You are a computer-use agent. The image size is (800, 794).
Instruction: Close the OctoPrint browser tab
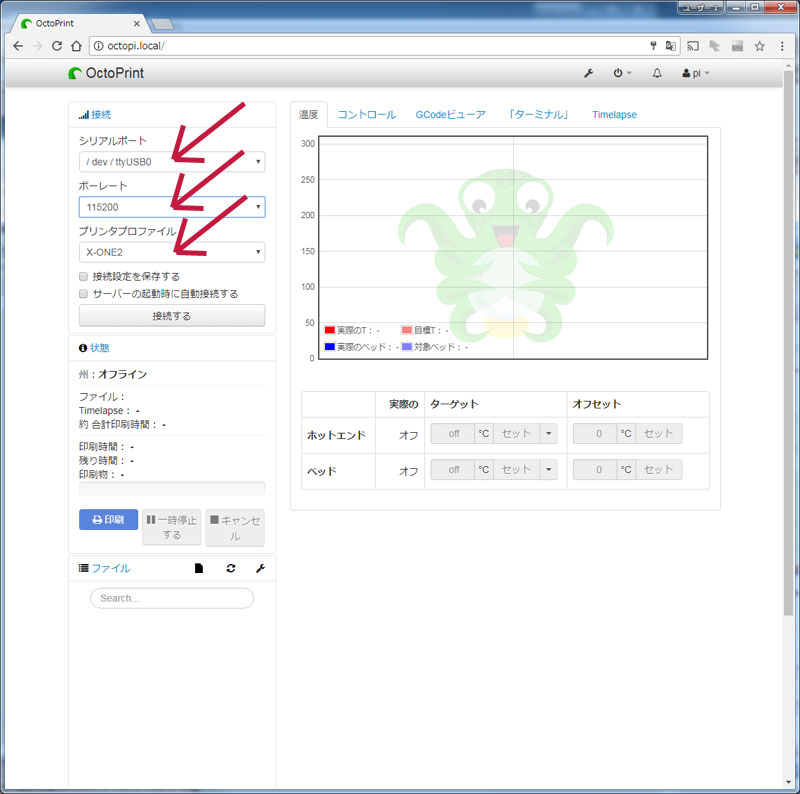click(137, 23)
